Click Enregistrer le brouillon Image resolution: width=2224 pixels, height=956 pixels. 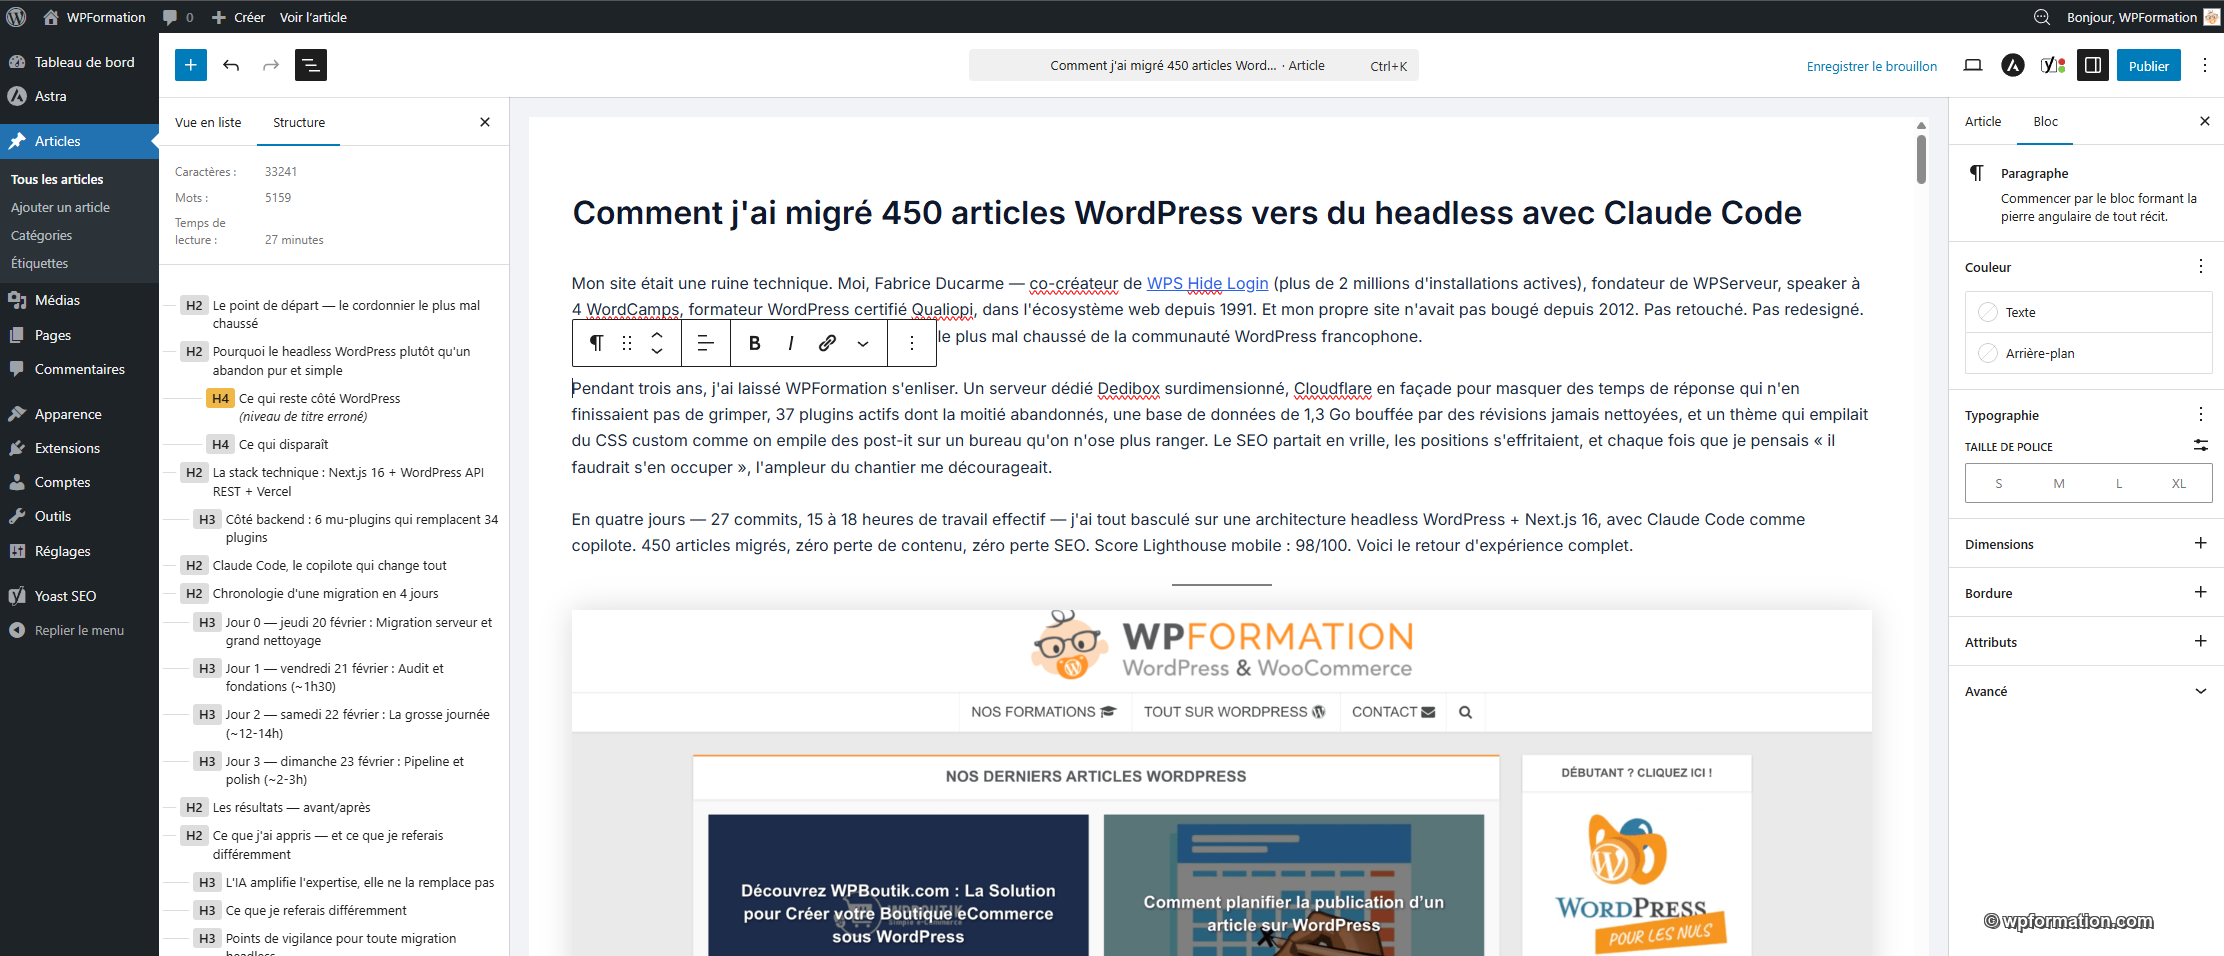(x=1872, y=66)
